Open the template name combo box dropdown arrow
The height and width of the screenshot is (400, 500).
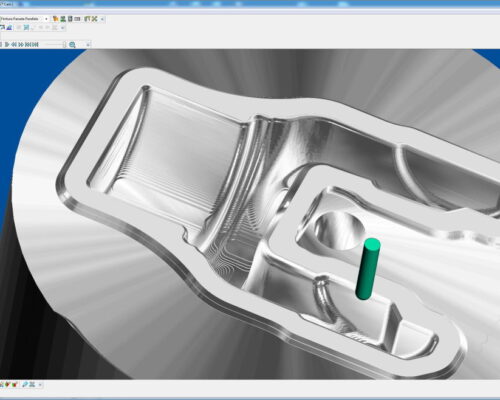[46, 19]
